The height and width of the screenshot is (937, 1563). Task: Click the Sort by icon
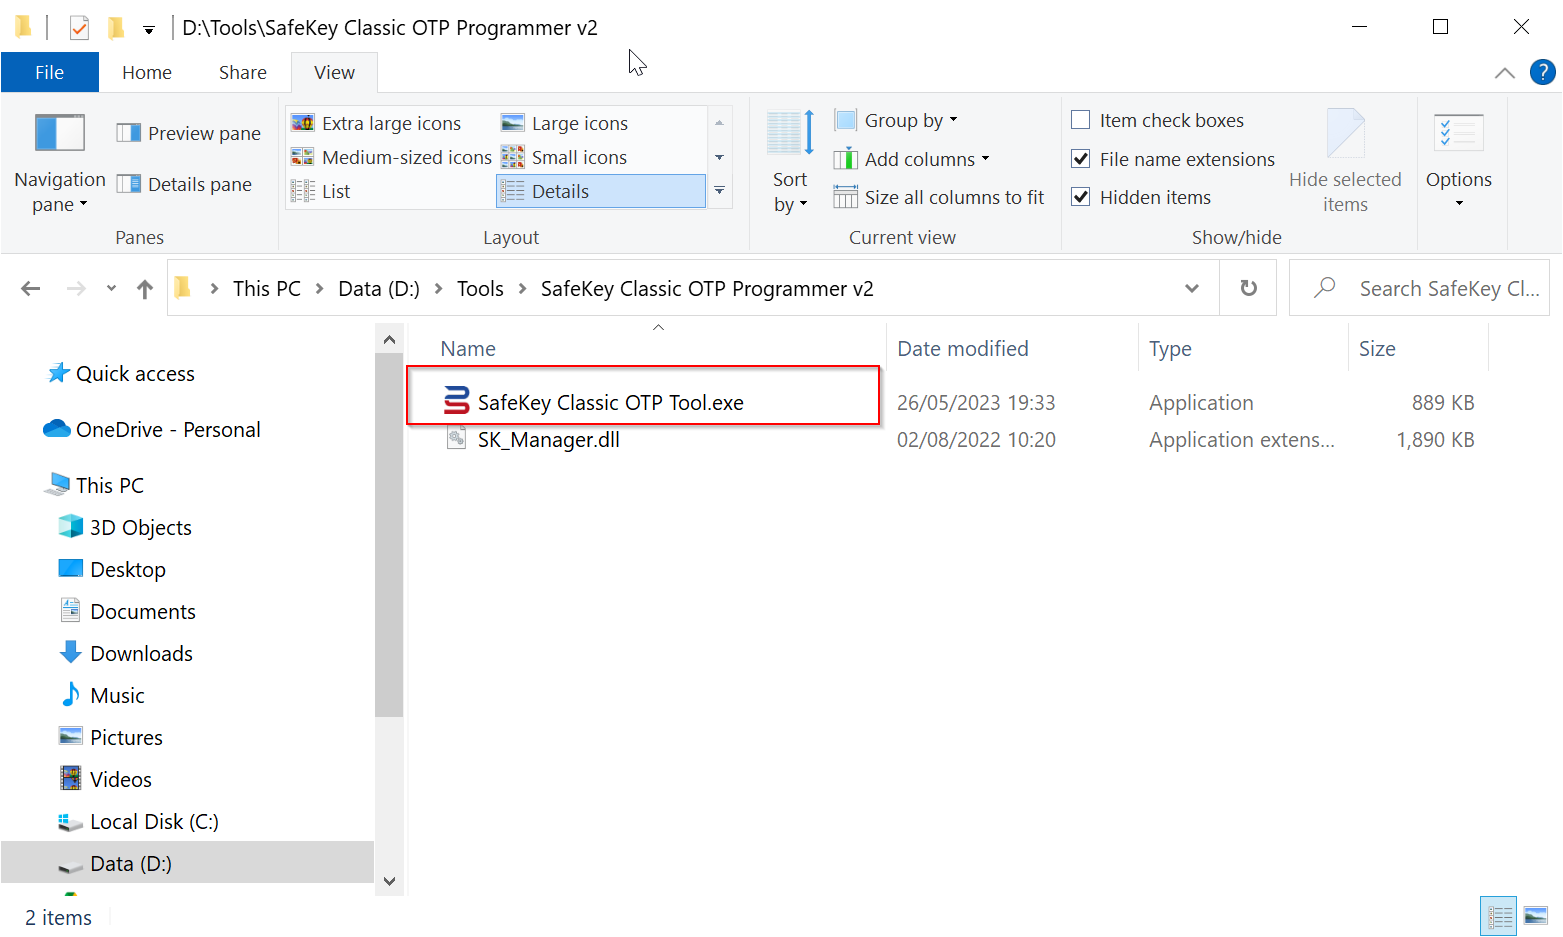tap(790, 133)
